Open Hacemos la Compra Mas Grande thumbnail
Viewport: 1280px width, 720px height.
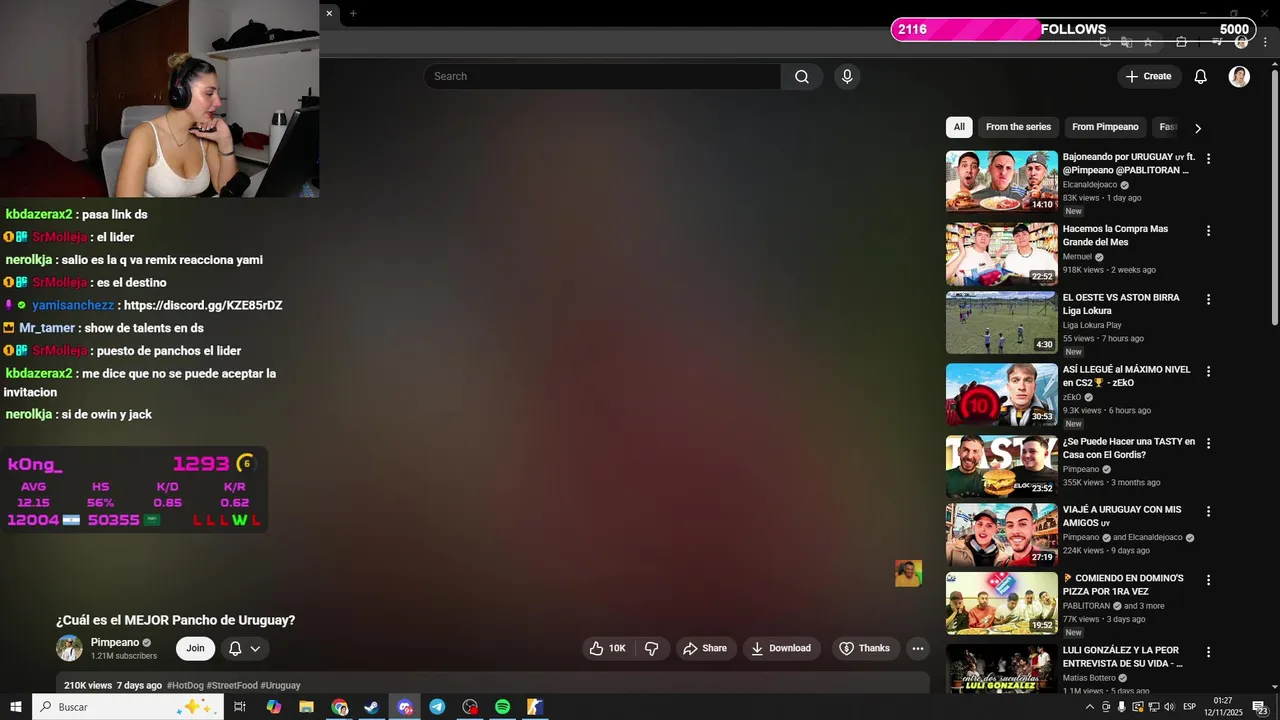[x=1001, y=254]
